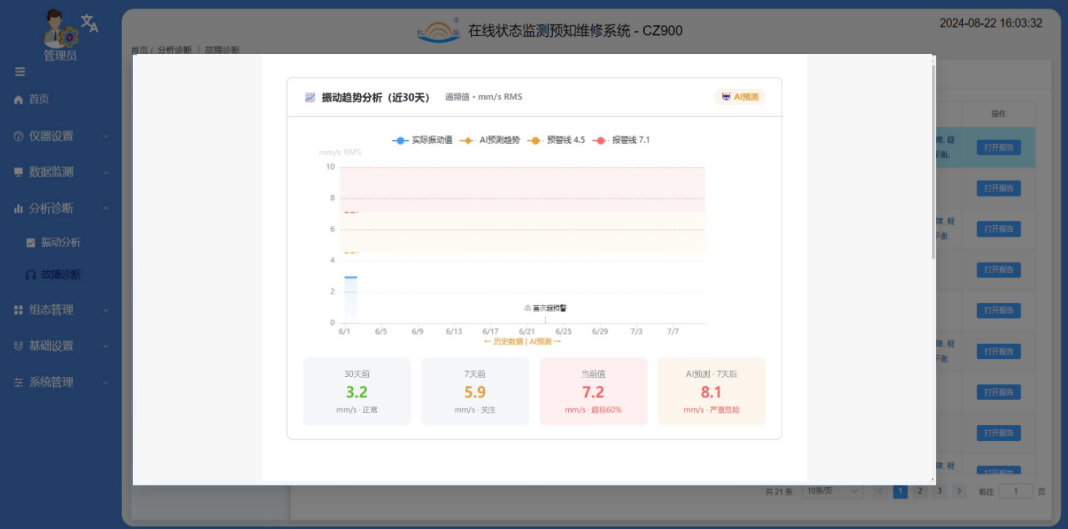Expand the 仪器设置 menu
This screenshot has width=1068, height=529.
[x=61, y=136]
